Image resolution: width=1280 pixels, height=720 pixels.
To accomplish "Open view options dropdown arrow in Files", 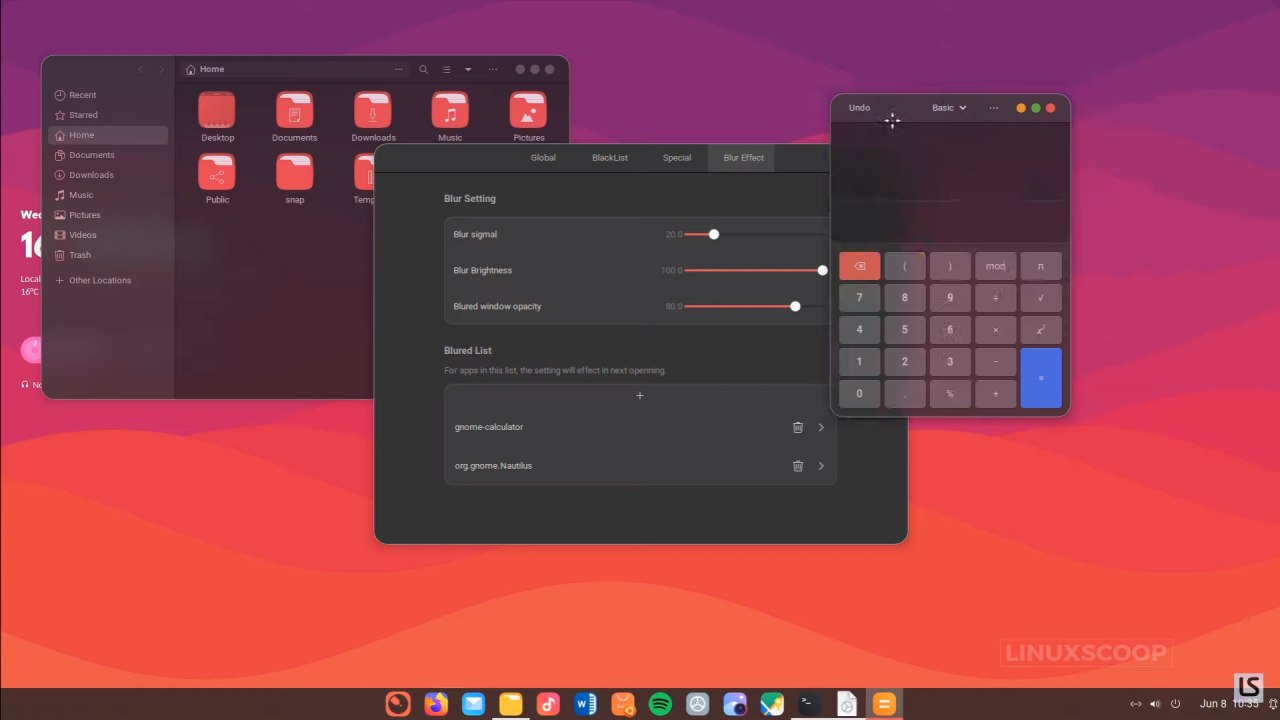I will point(468,70).
